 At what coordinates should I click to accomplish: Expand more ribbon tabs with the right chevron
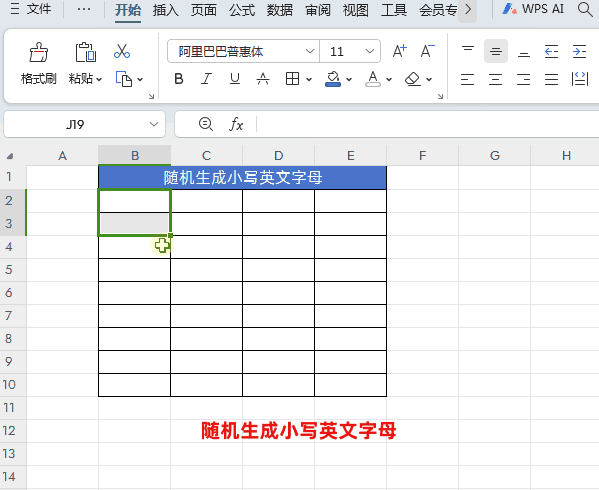[x=468, y=9]
